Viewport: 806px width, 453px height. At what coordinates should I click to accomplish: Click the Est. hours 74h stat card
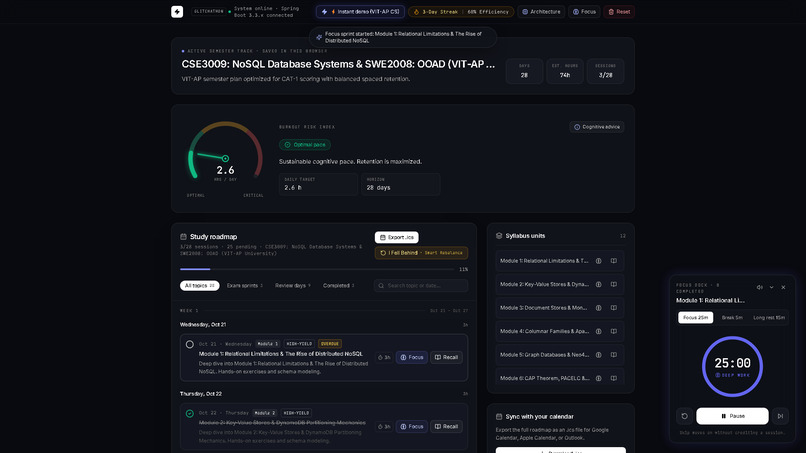click(x=565, y=71)
